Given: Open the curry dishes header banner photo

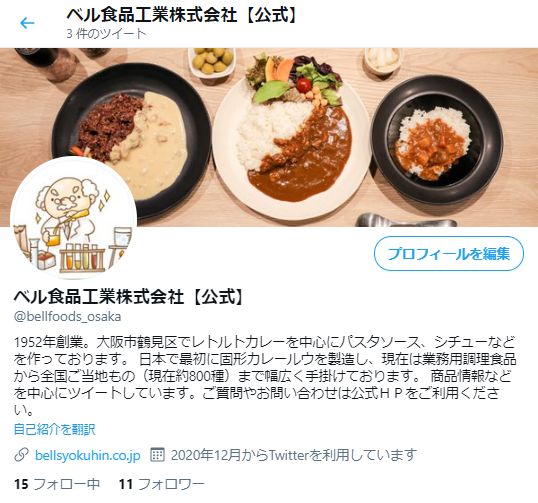Looking at the screenshot, I should (x=269, y=137).
